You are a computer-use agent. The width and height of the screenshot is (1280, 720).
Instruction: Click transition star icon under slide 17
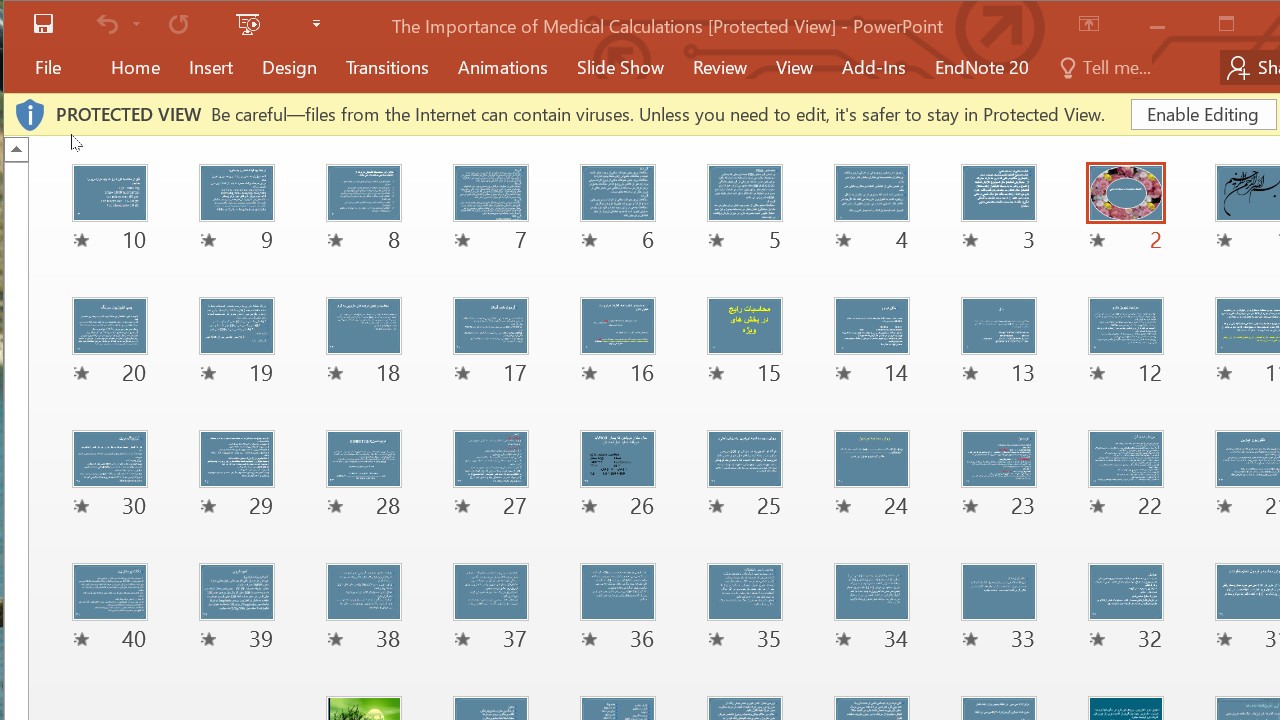coord(462,373)
